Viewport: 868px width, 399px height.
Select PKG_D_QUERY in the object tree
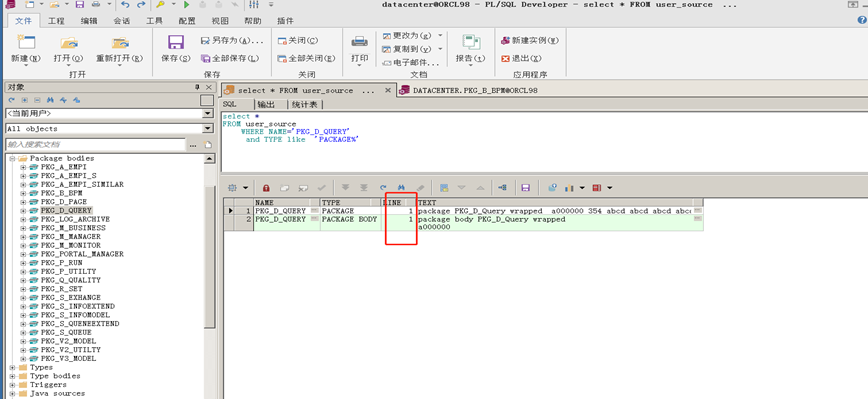click(66, 211)
